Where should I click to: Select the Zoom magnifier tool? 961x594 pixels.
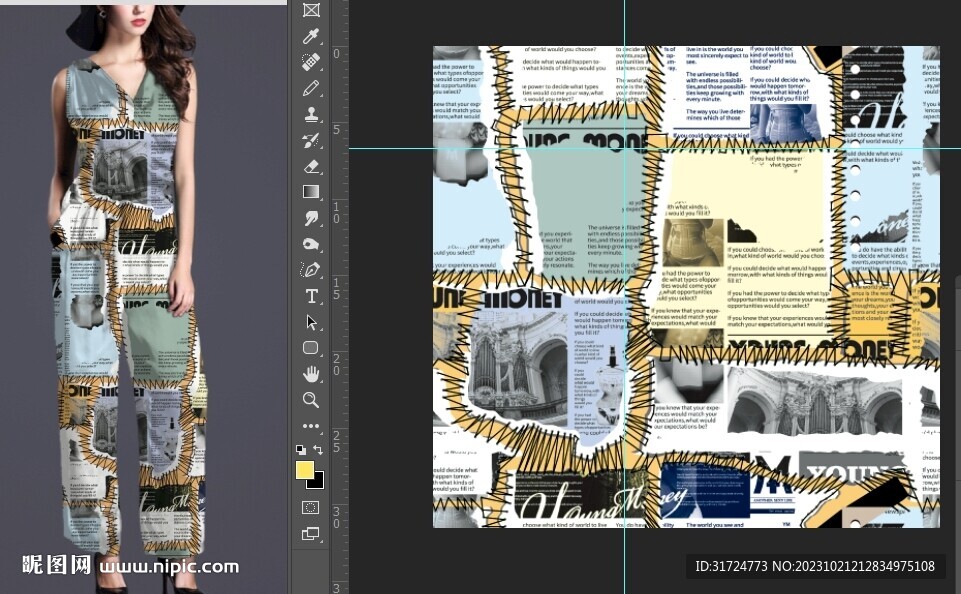click(311, 400)
